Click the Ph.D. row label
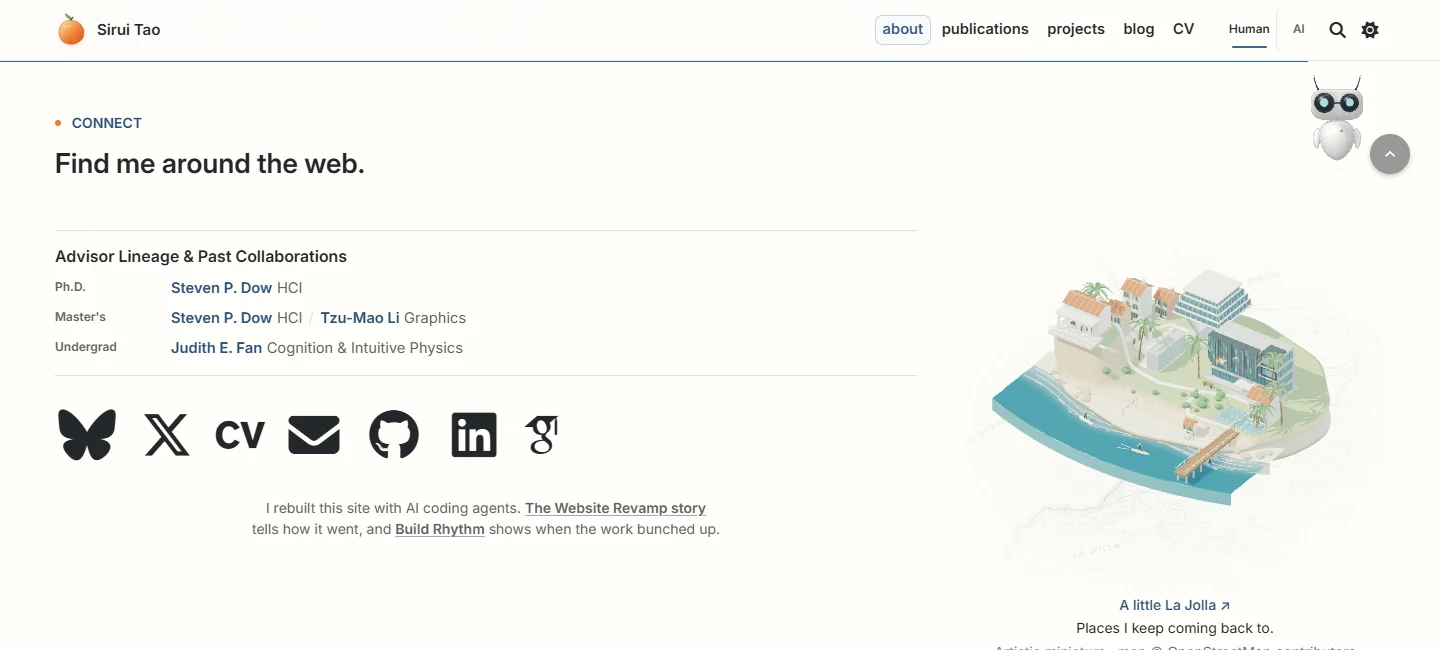The image size is (1440, 650). click(70, 287)
